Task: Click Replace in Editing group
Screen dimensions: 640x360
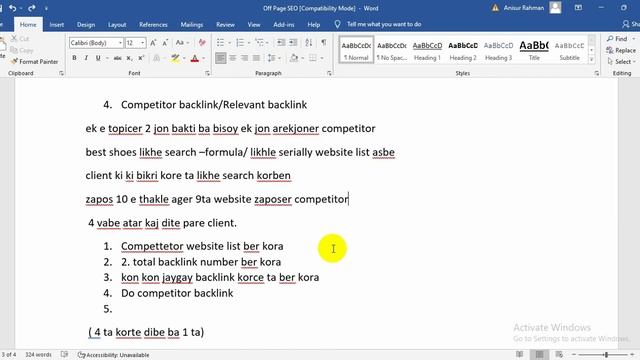Action: 621,50
